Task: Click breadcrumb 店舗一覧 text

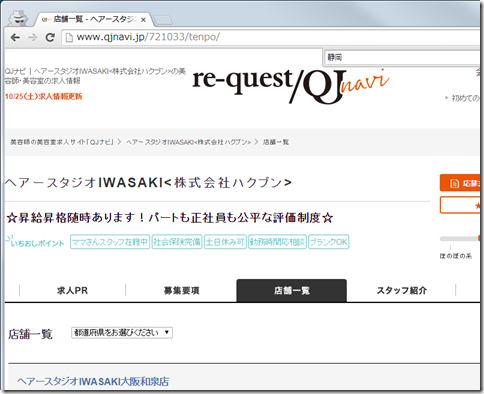Action: 276,142
